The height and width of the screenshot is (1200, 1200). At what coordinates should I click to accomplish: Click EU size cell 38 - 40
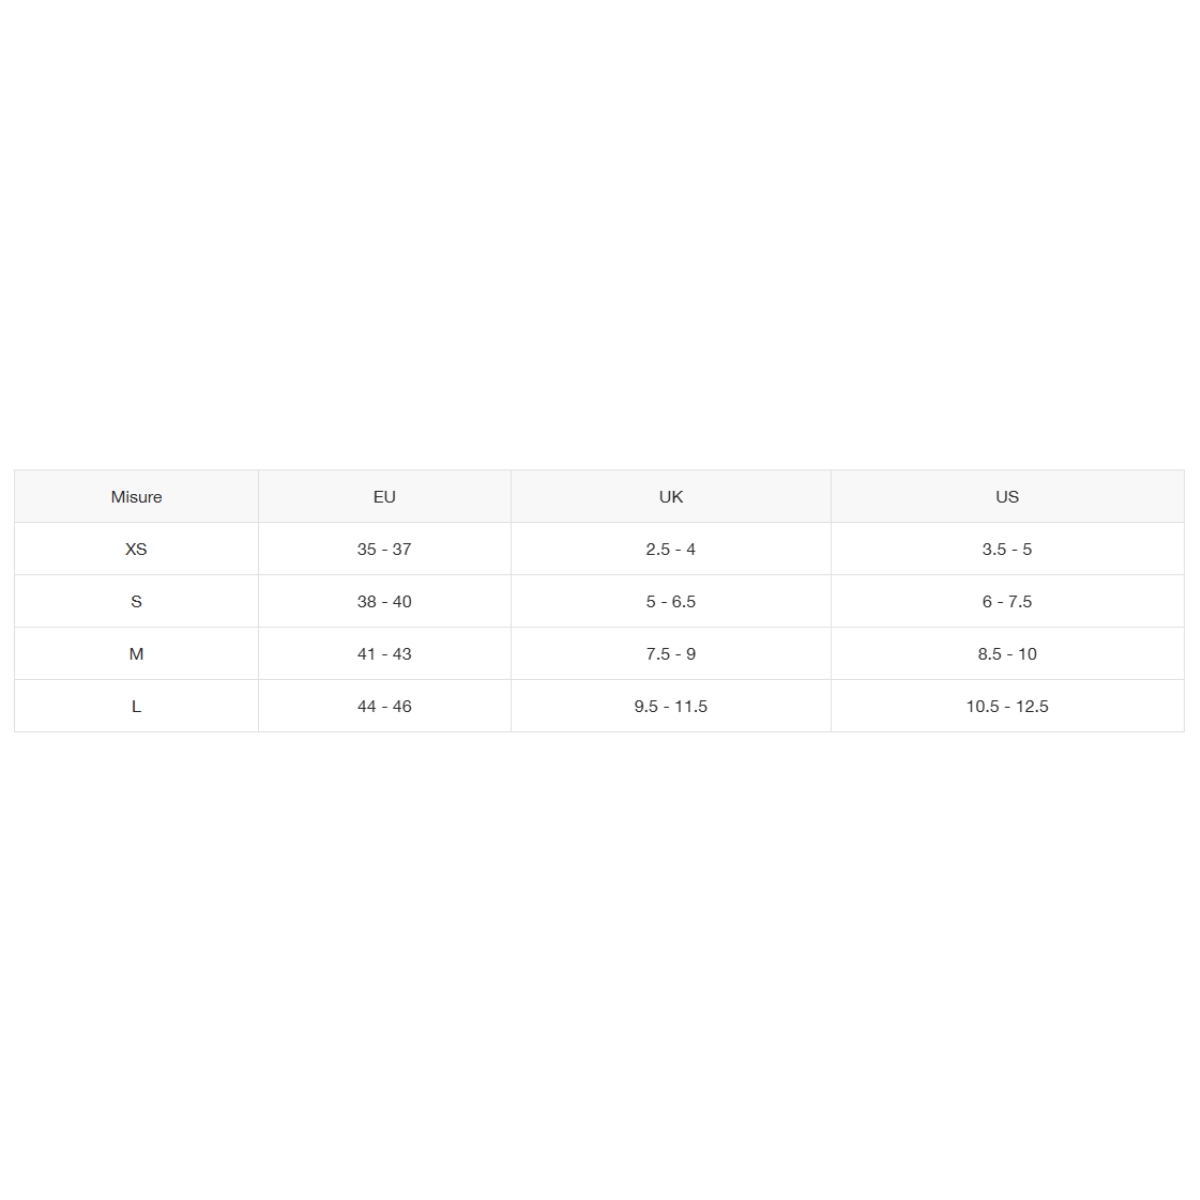tap(384, 602)
